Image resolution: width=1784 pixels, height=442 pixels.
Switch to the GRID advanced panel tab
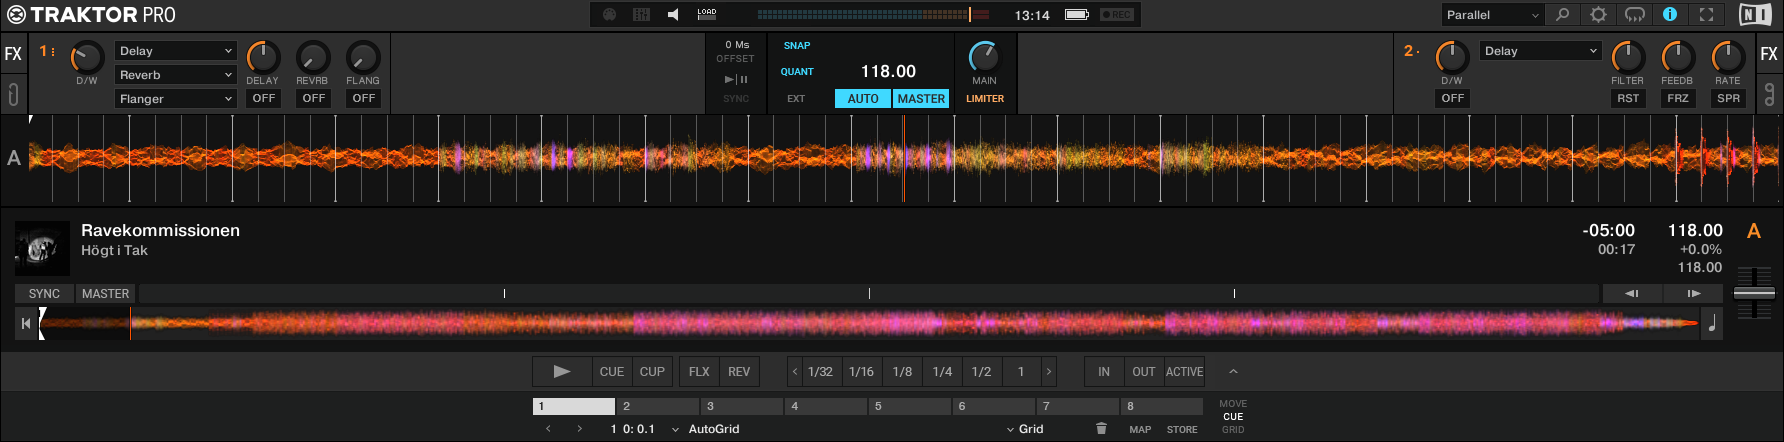pyautogui.click(x=1233, y=430)
